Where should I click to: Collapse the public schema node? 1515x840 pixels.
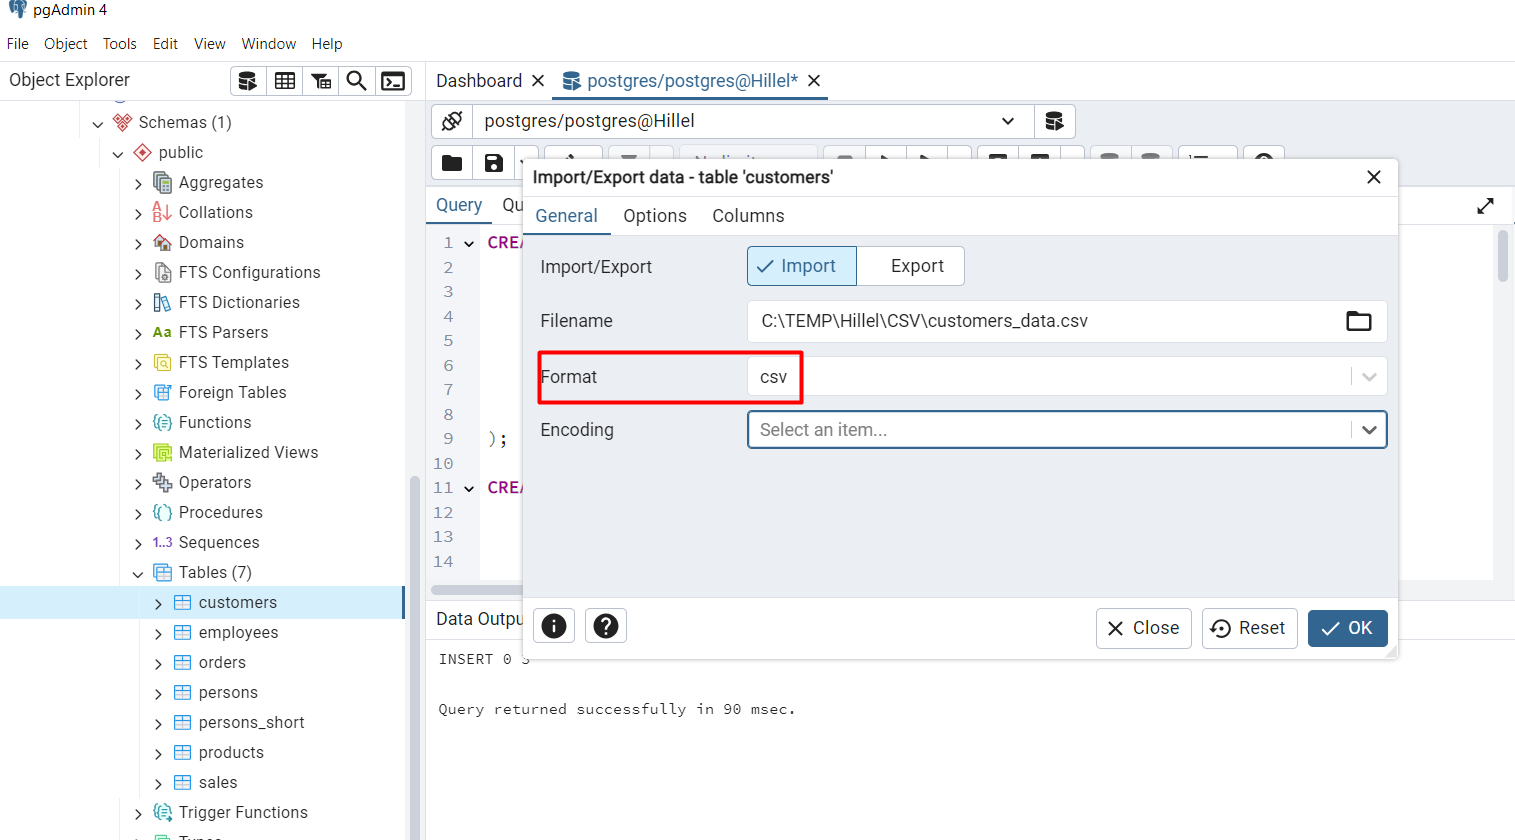[x=118, y=153]
